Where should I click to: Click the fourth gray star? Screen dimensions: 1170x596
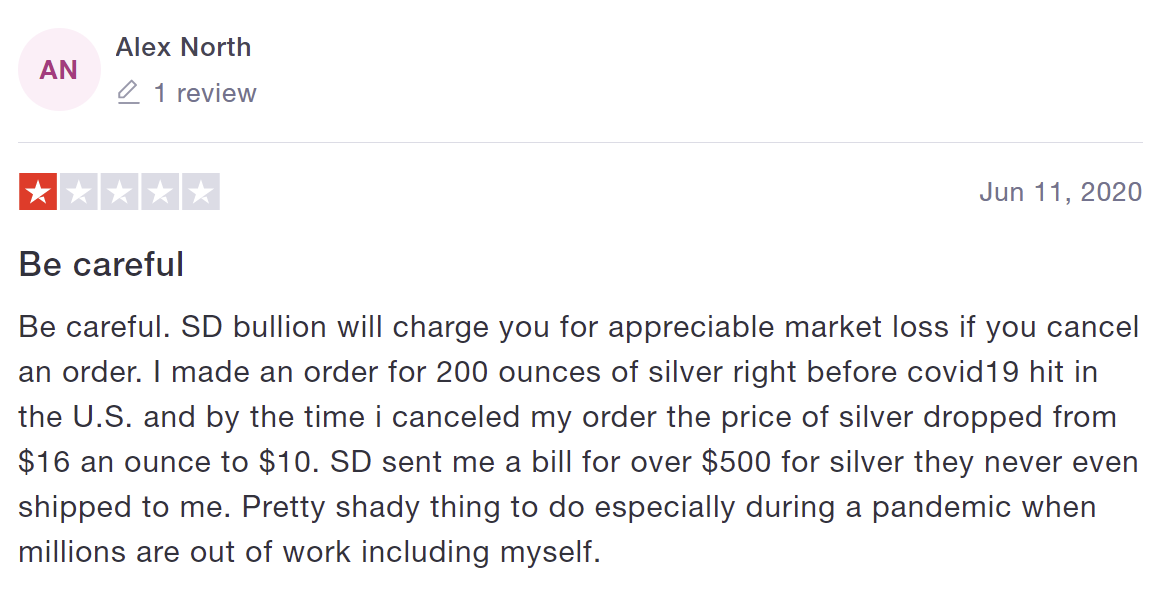160,192
